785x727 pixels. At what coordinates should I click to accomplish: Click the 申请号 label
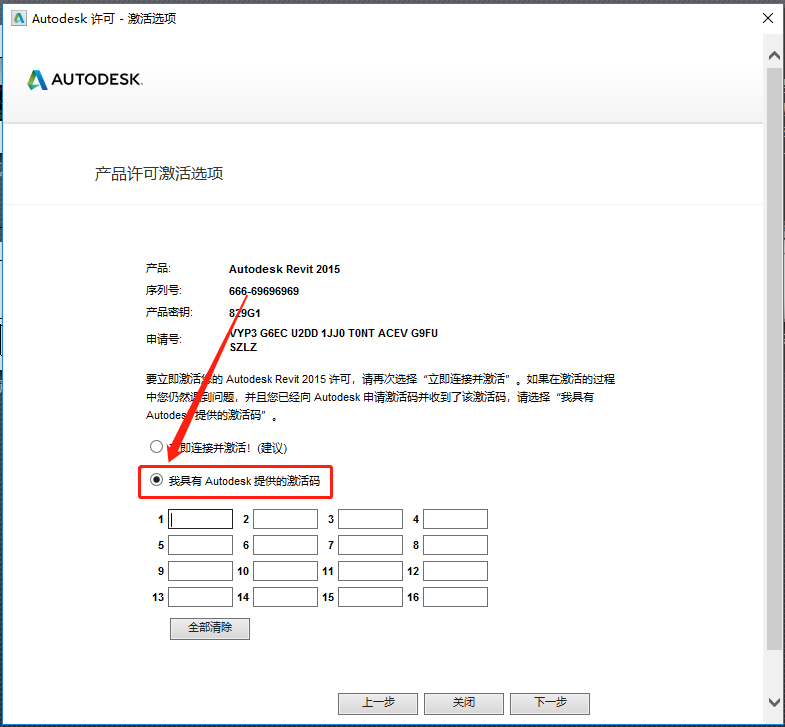(x=164, y=339)
